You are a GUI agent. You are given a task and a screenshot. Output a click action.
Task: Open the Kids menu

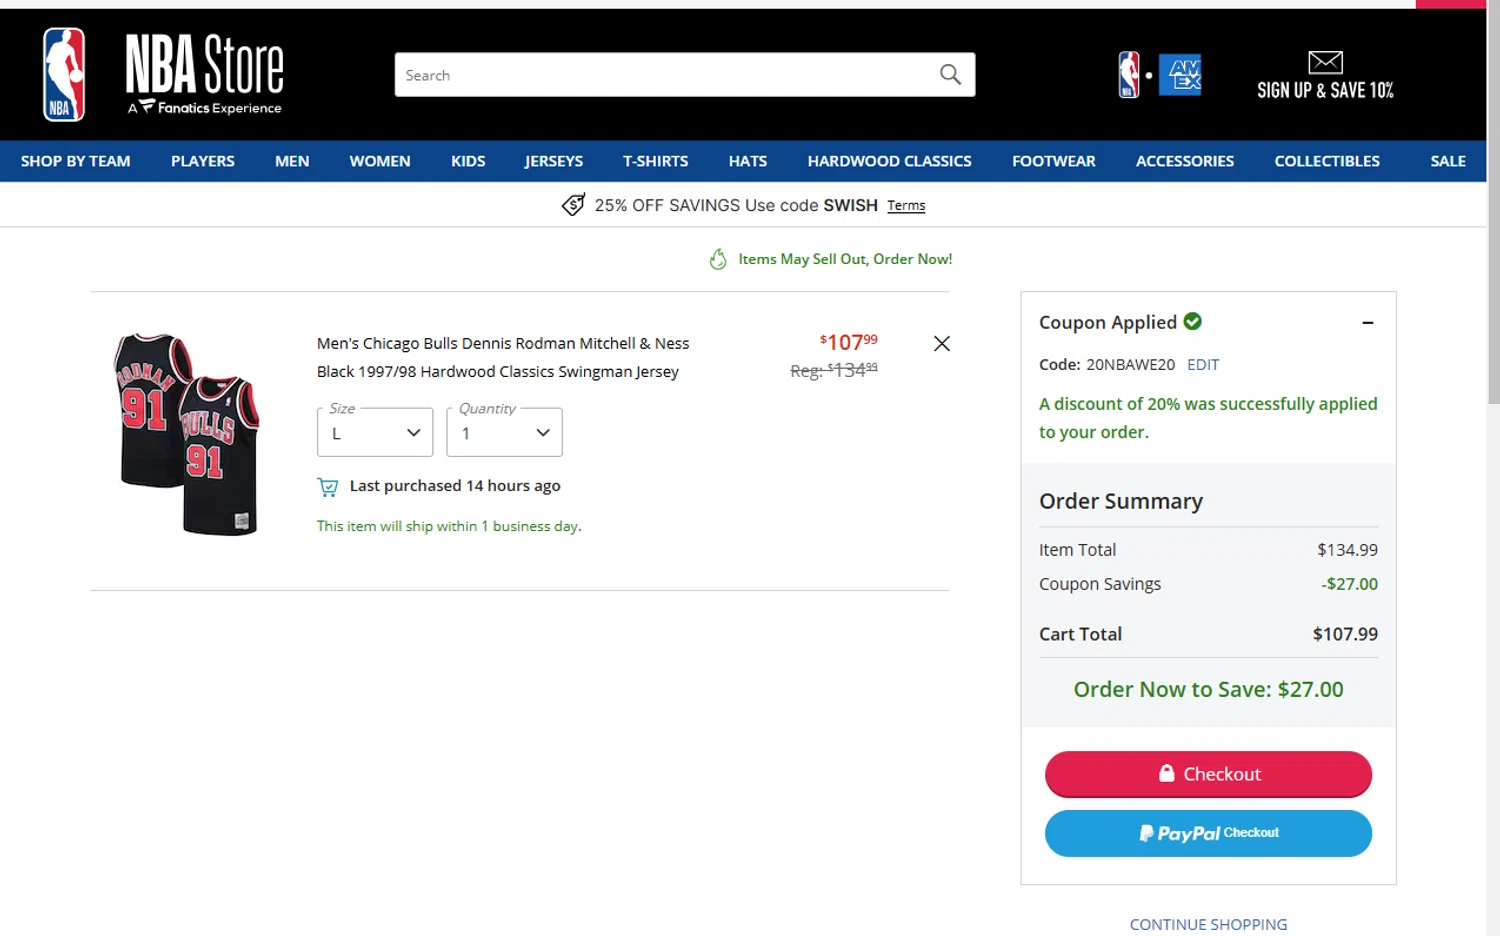[x=468, y=161]
